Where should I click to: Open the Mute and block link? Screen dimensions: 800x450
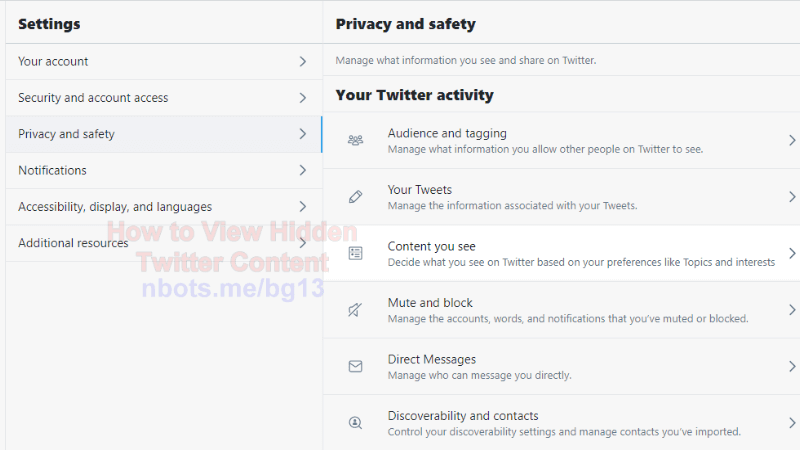[x=561, y=310]
